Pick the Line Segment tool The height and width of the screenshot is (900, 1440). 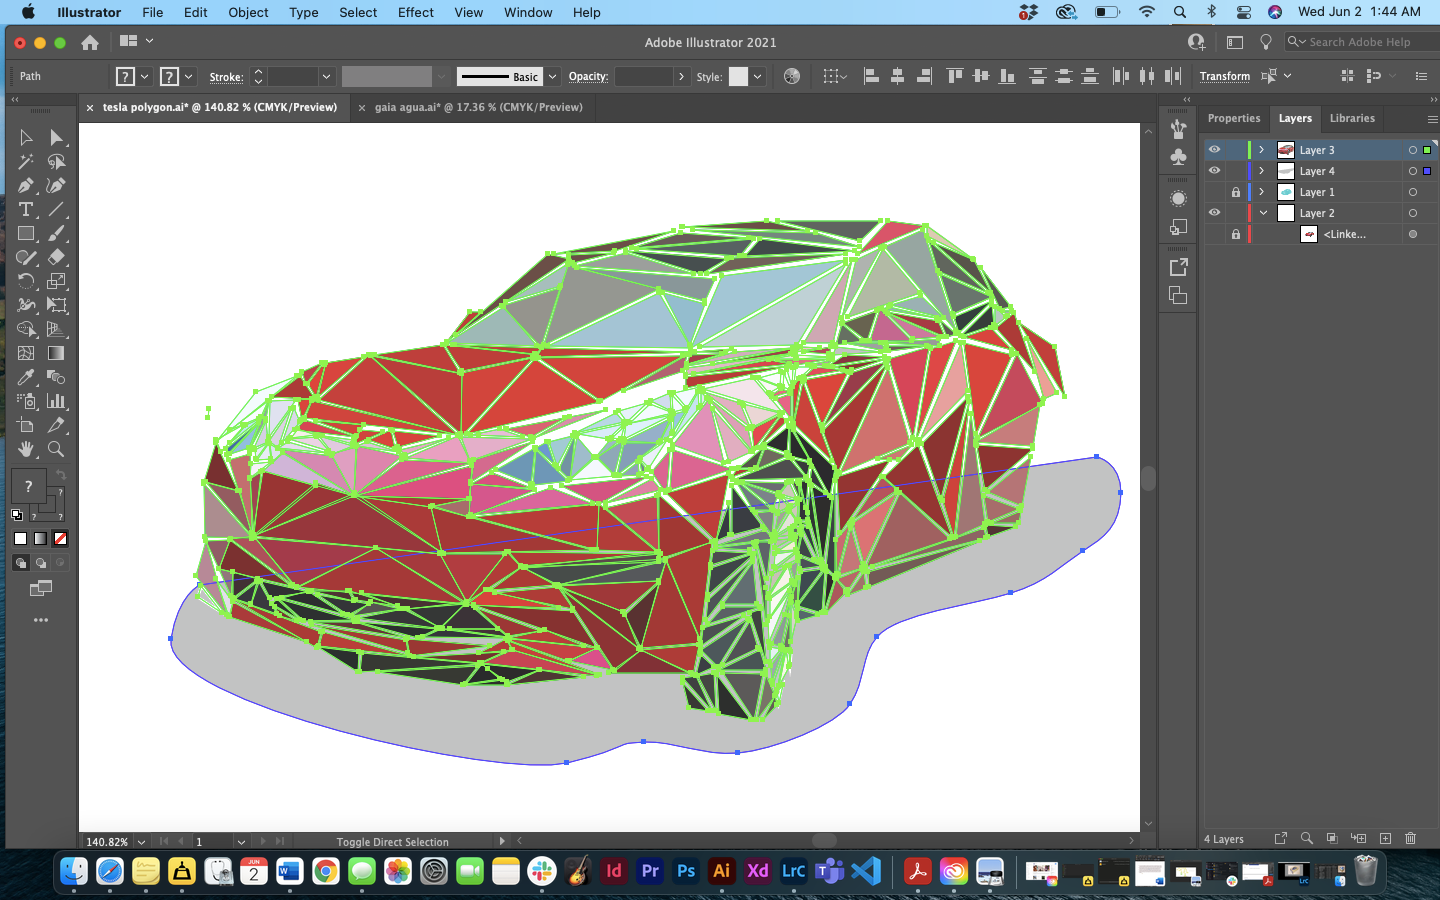[56, 209]
